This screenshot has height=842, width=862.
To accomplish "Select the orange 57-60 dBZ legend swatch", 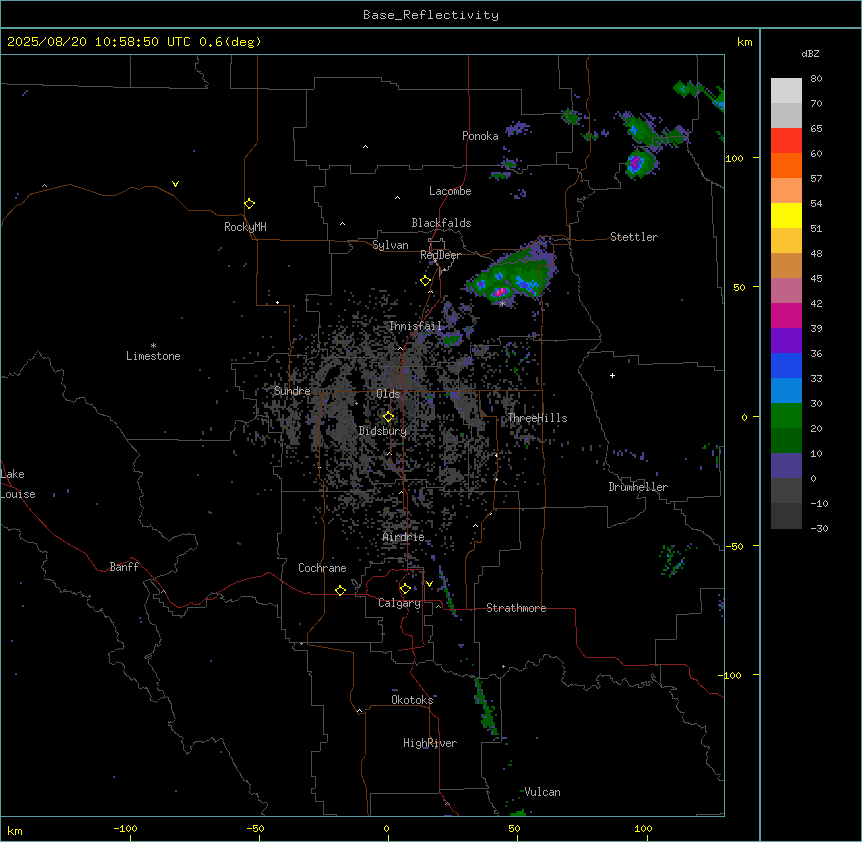I will pos(786,165).
